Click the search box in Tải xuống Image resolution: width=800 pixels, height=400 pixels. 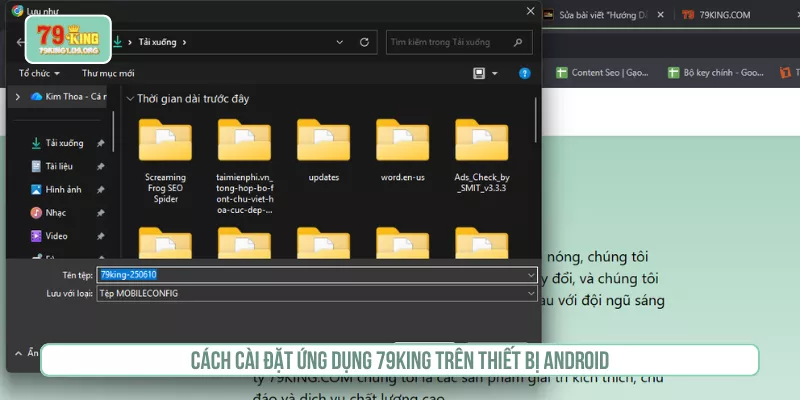[x=459, y=42]
